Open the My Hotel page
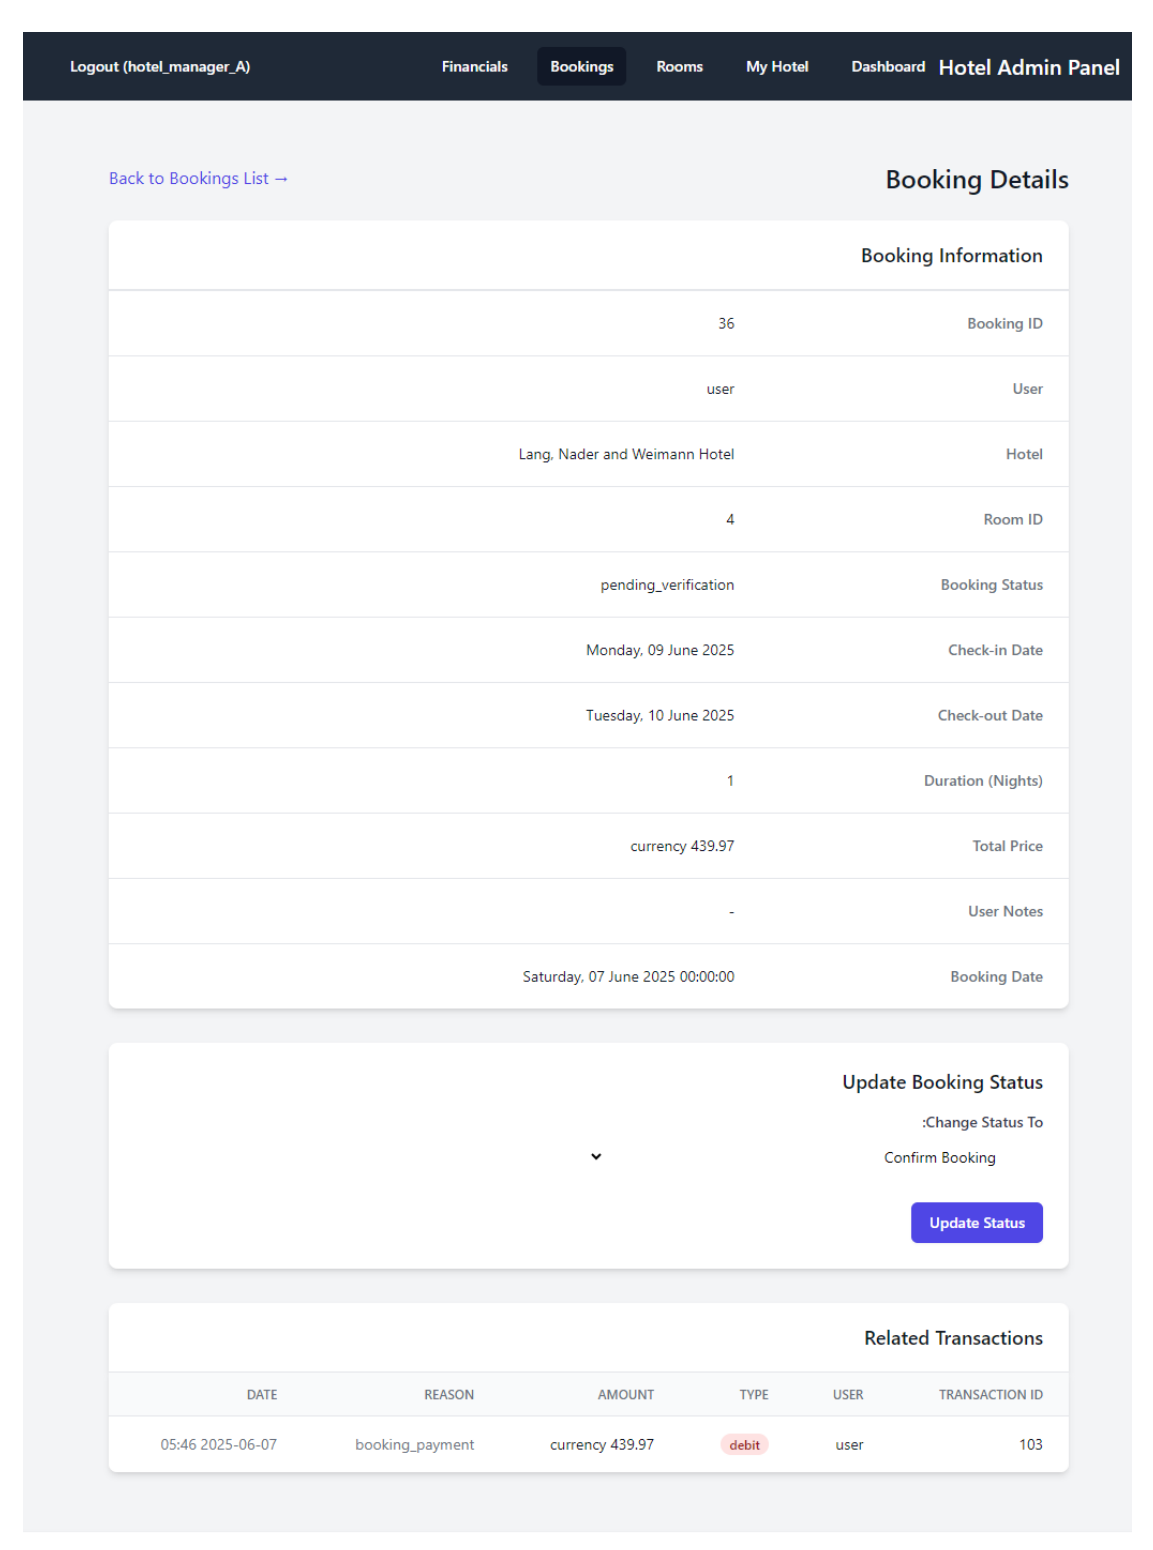1153x1550 pixels. pyautogui.click(x=777, y=67)
